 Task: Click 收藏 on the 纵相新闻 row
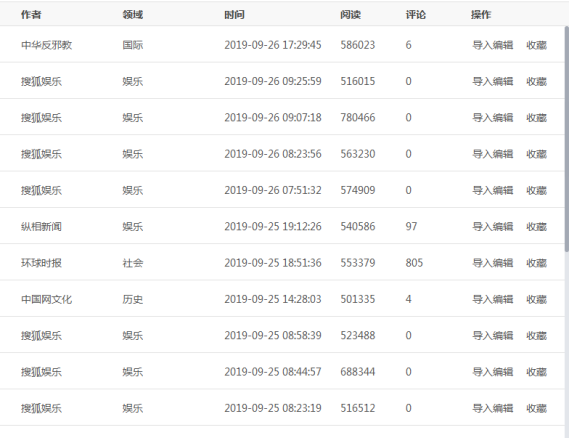tap(537, 227)
